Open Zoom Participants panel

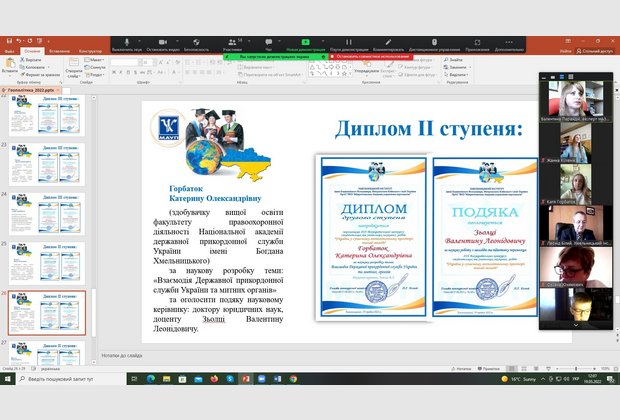click(x=232, y=45)
